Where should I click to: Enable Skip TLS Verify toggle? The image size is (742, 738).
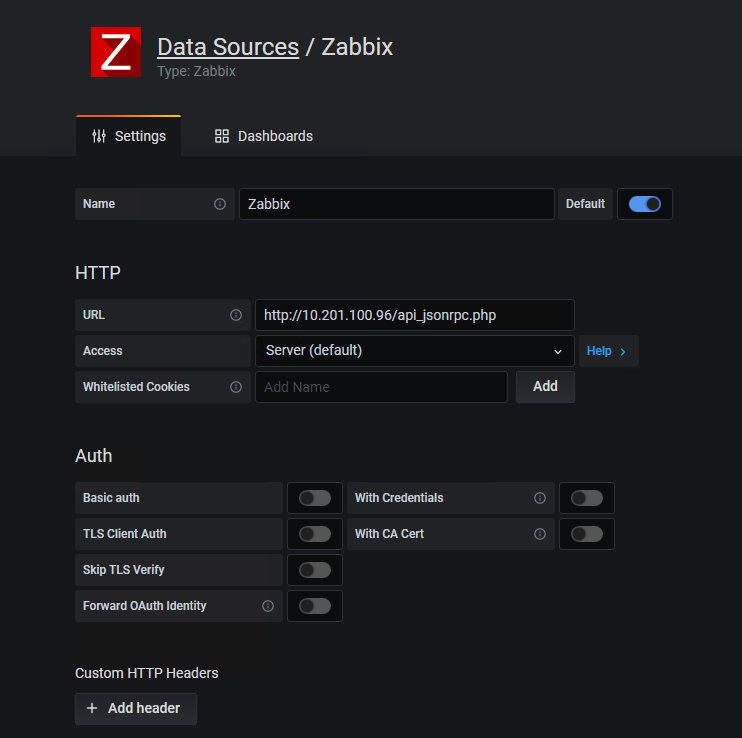pos(314,570)
